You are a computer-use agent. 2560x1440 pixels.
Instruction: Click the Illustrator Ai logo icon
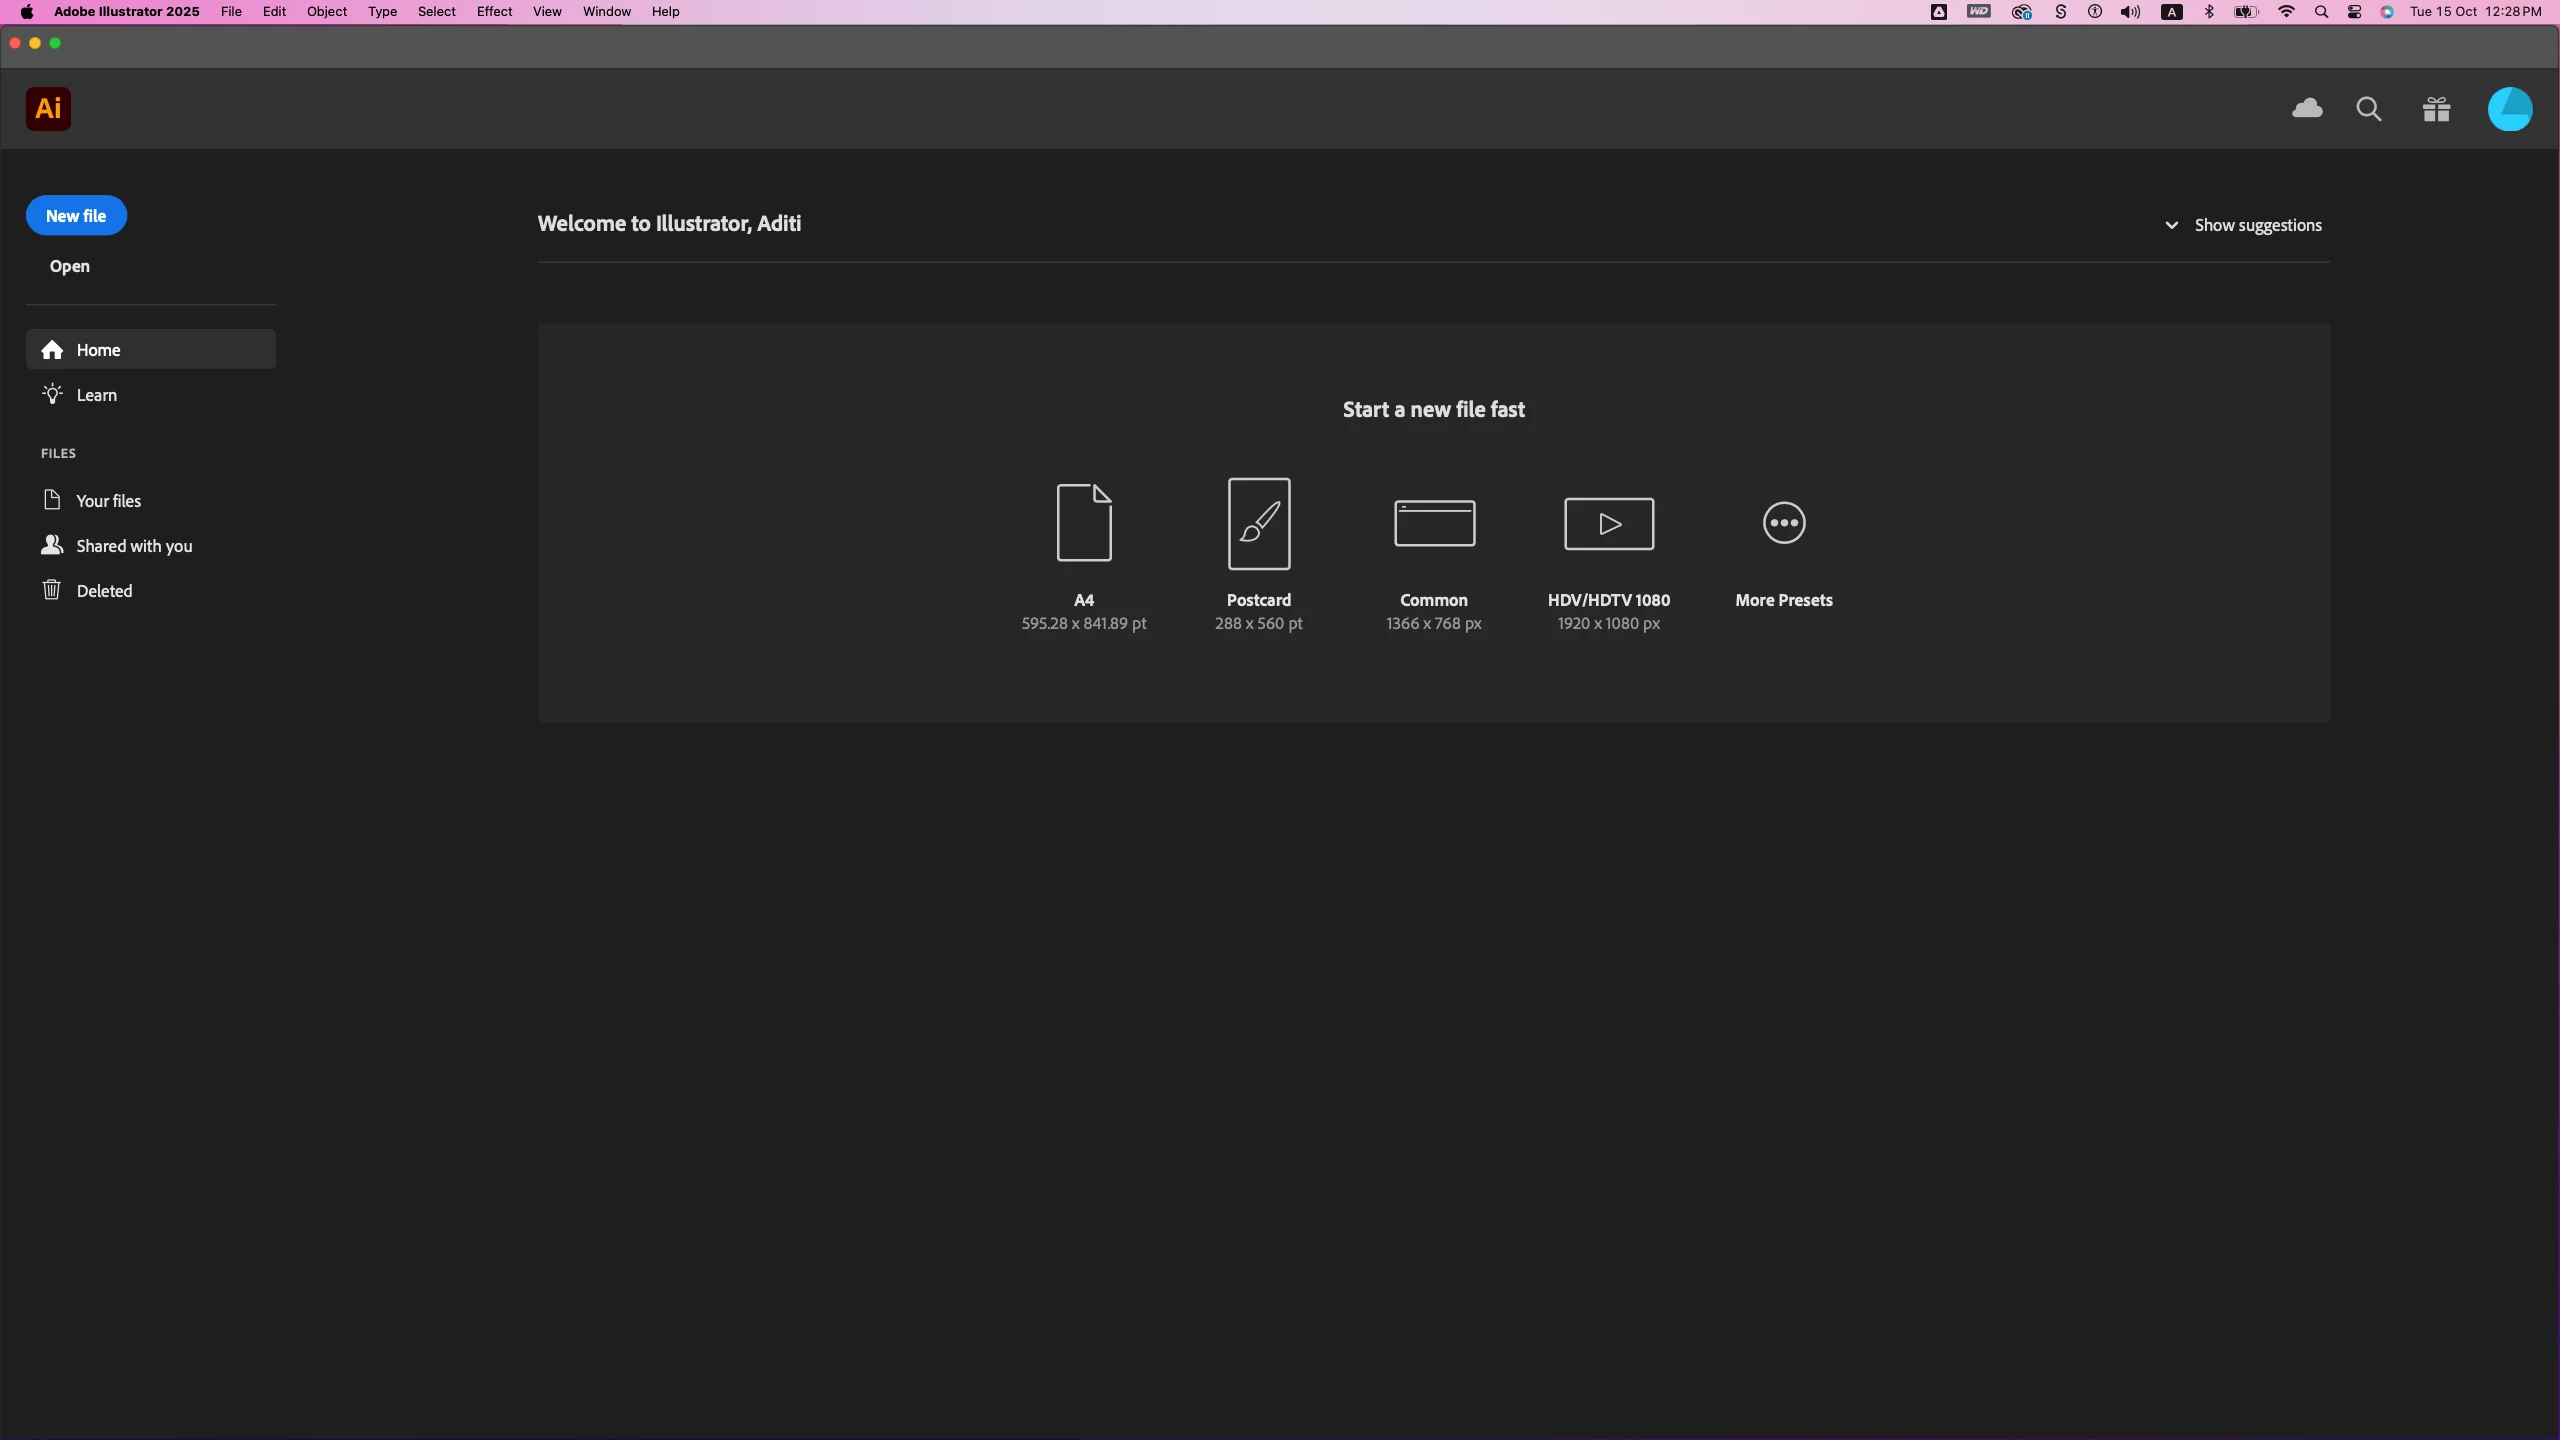[x=48, y=109]
